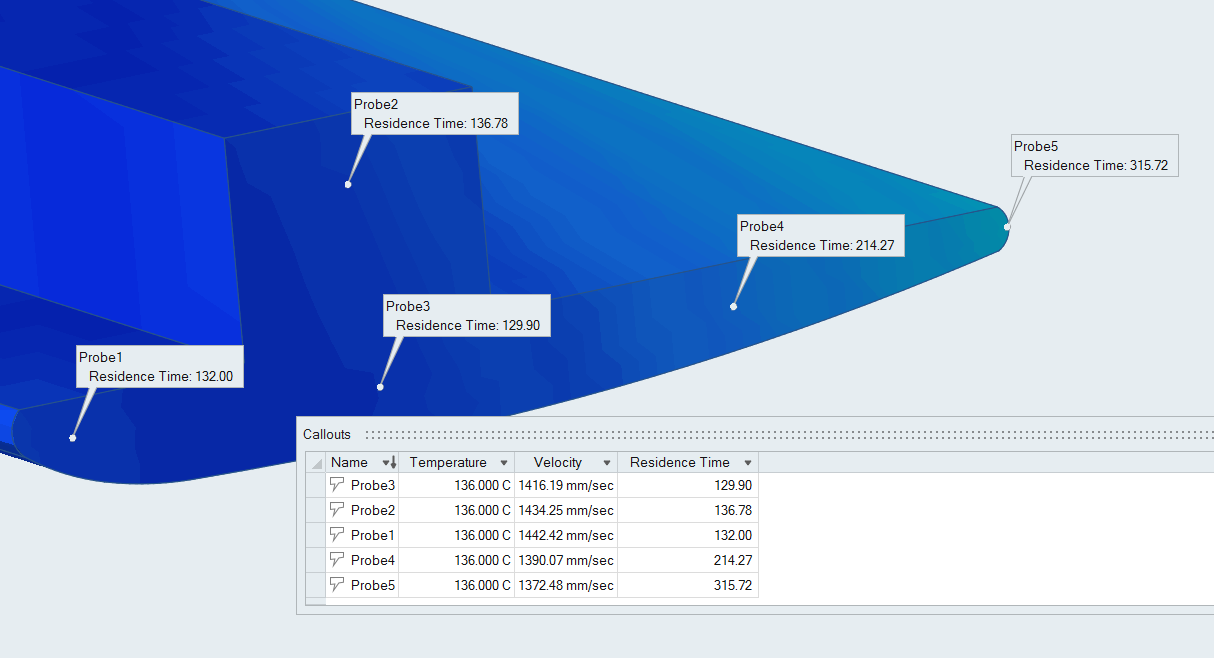Click the Probe4 callout icon in table
The image size is (1214, 658).
coord(337,560)
